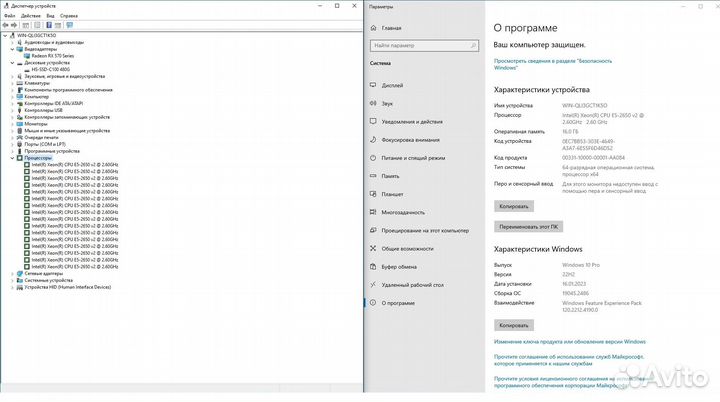Open the Properties toolbar icon in Device Manager
Viewport: 720px width, 402px height.
(37, 25)
